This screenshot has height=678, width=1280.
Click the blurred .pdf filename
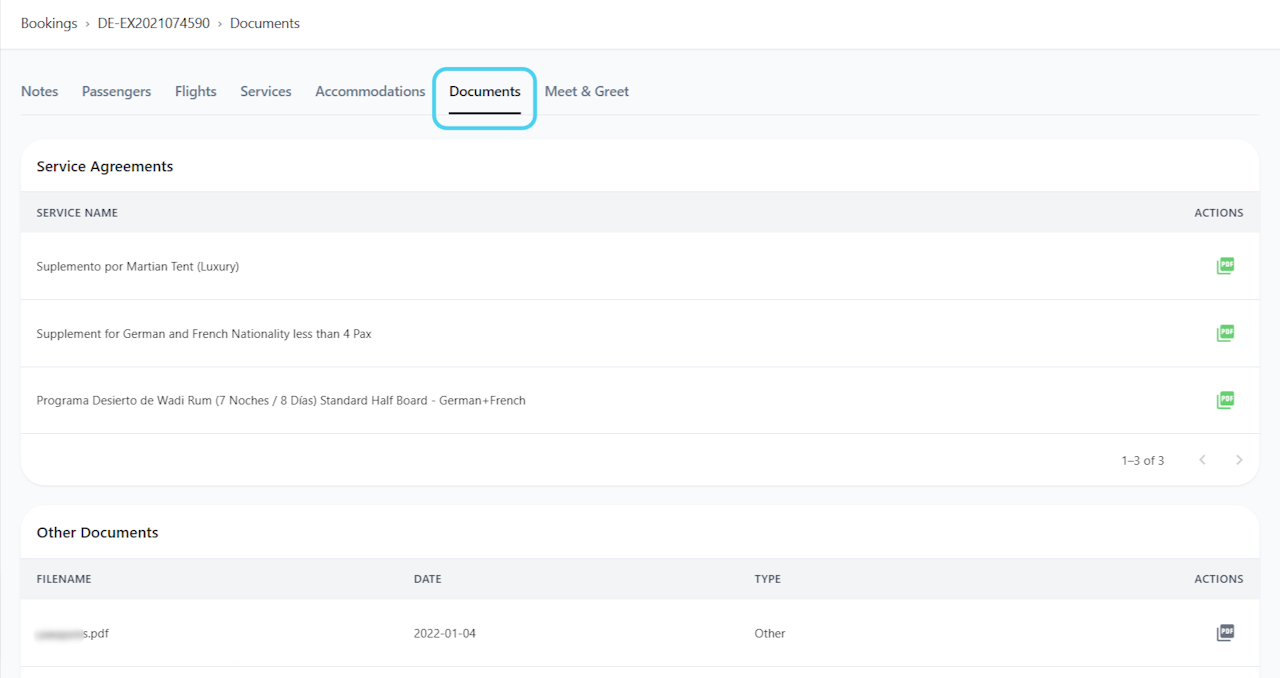[x=73, y=633]
